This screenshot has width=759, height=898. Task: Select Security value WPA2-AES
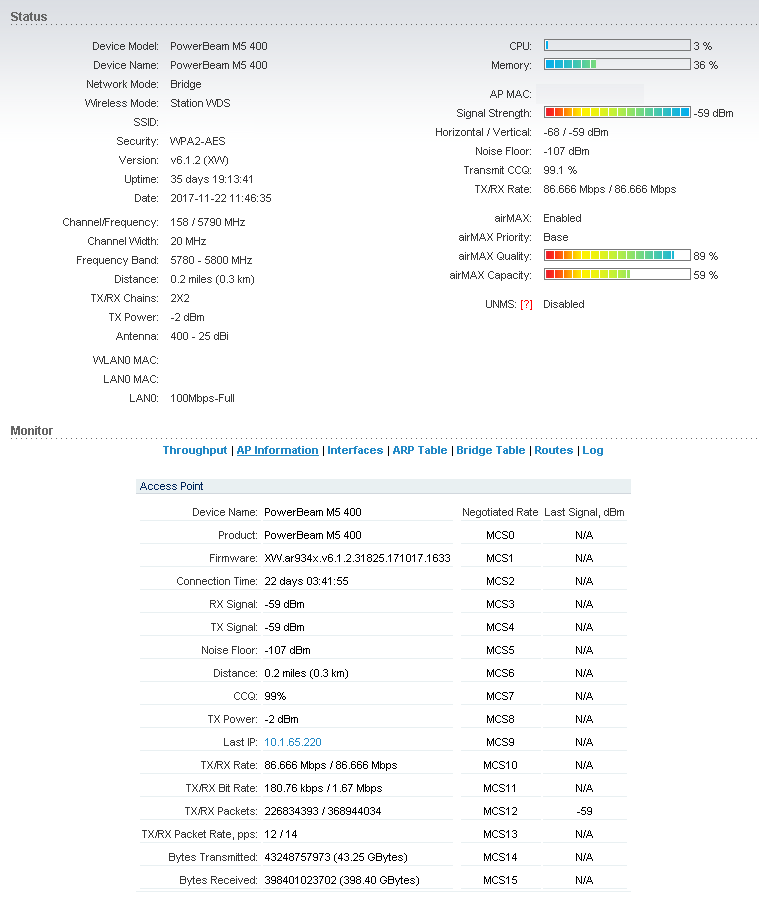tap(198, 141)
